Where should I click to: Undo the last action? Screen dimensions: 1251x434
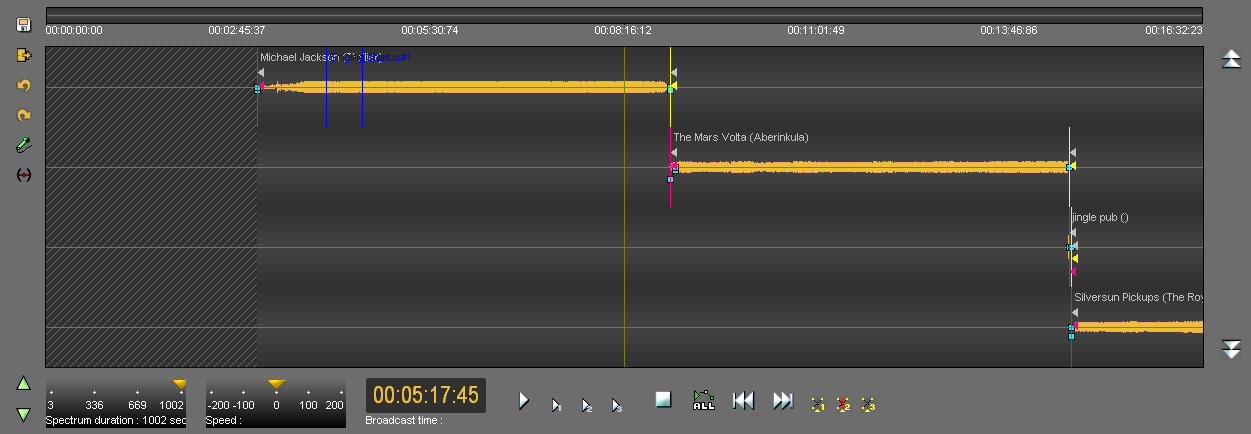[x=24, y=85]
